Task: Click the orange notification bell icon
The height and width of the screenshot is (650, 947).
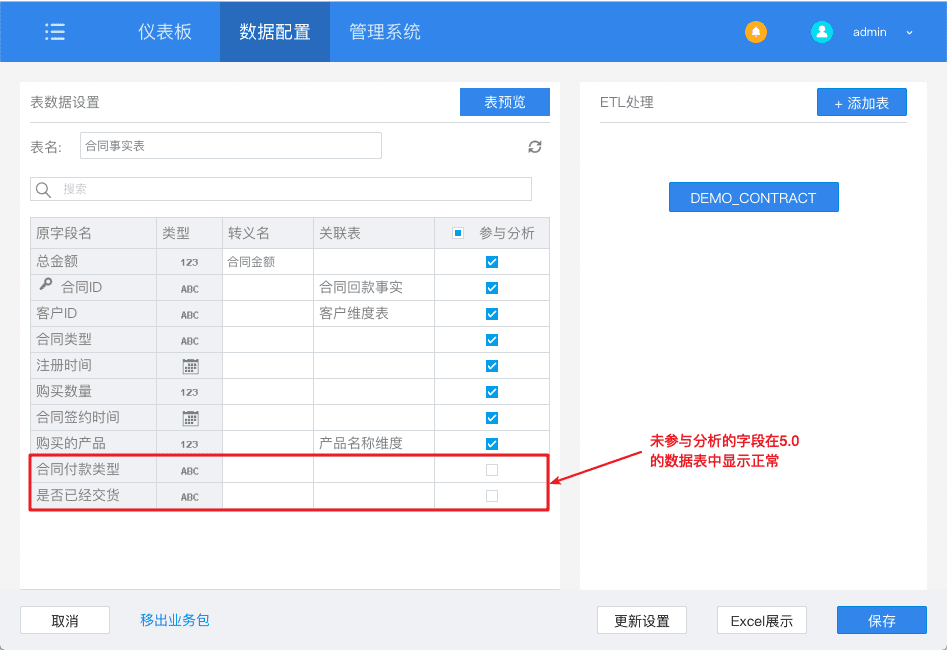Action: [x=756, y=31]
